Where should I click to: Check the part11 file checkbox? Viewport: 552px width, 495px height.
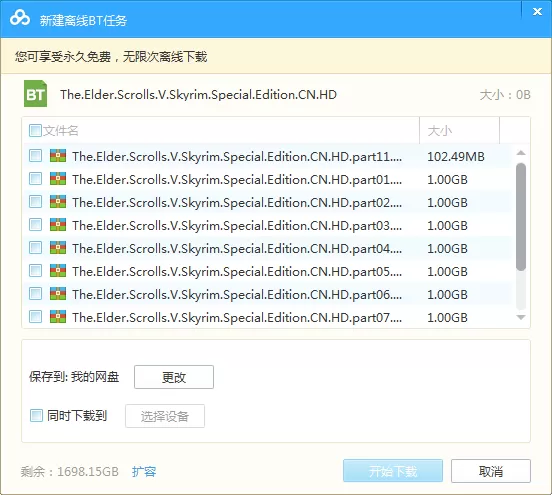[x=35, y=156]
